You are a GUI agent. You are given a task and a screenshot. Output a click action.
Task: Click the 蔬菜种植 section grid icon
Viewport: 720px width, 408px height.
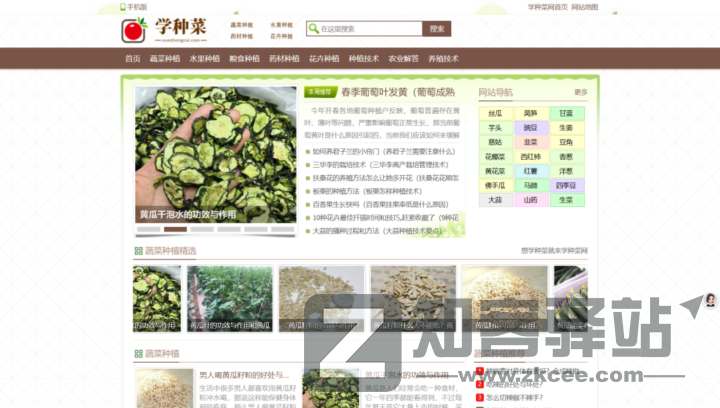coord(139,353)
